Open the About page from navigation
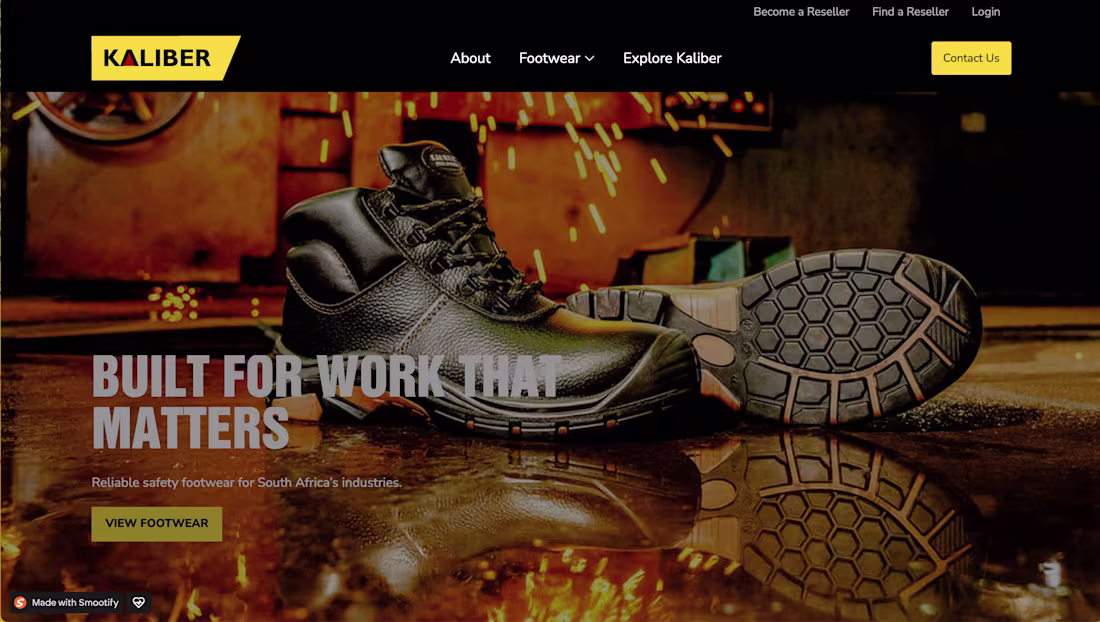The height and width of the screenshot is (622, 1100). (x=470, y=58)
